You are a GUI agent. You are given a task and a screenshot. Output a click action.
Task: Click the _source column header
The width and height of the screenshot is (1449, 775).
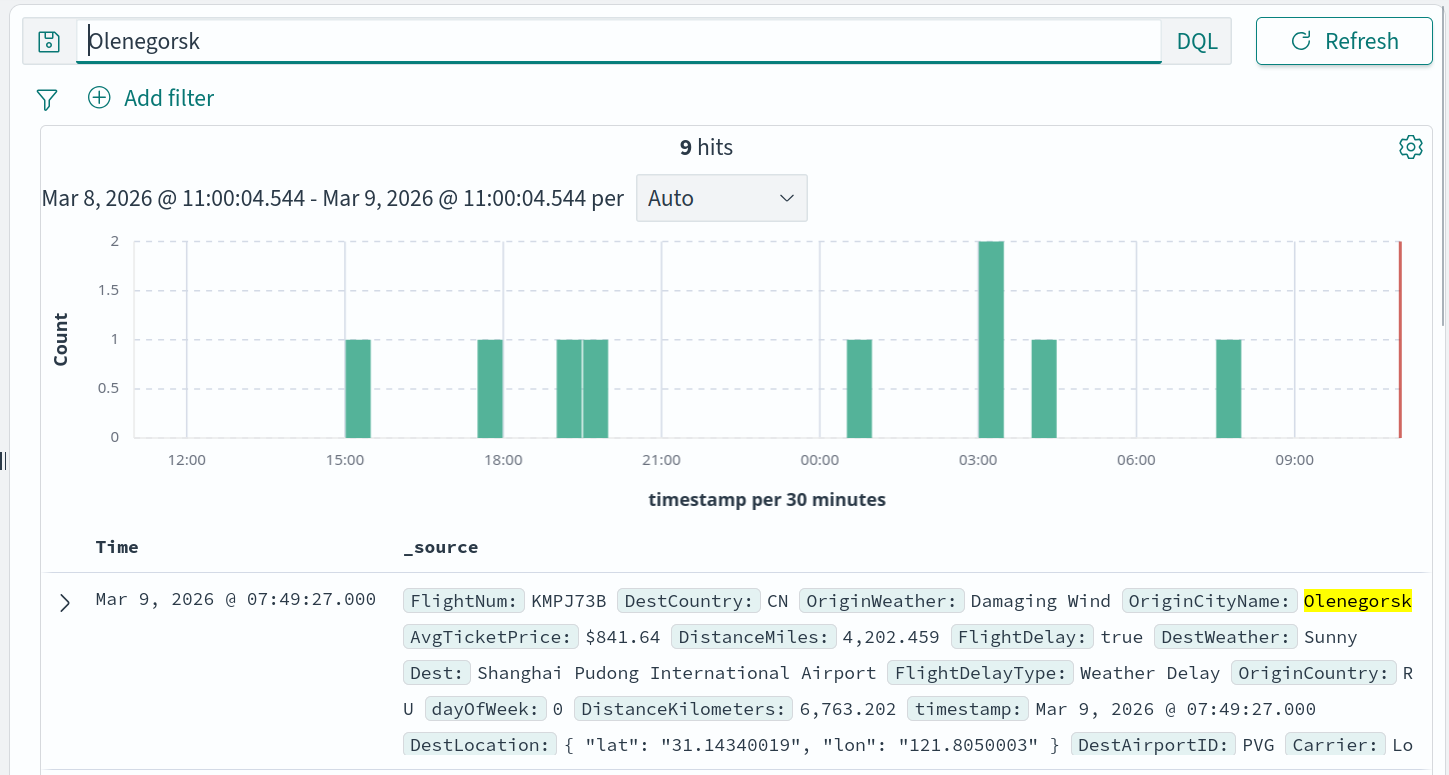(440, 547)
